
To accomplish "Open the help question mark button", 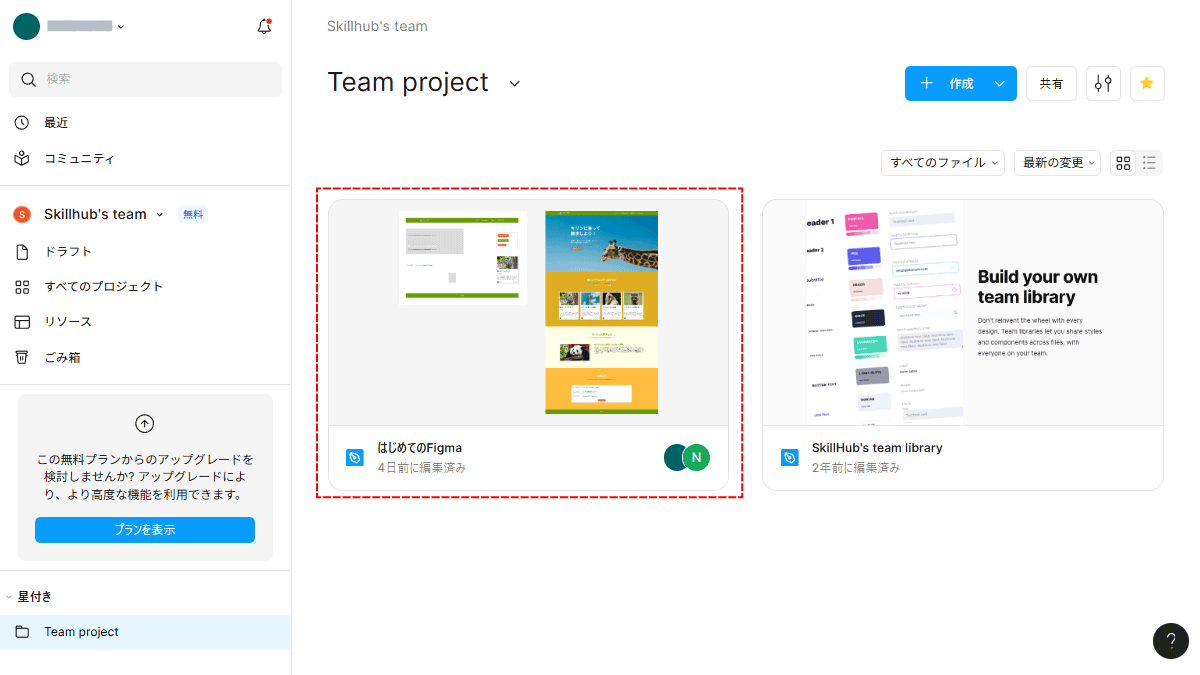I will coord(1170,641).
